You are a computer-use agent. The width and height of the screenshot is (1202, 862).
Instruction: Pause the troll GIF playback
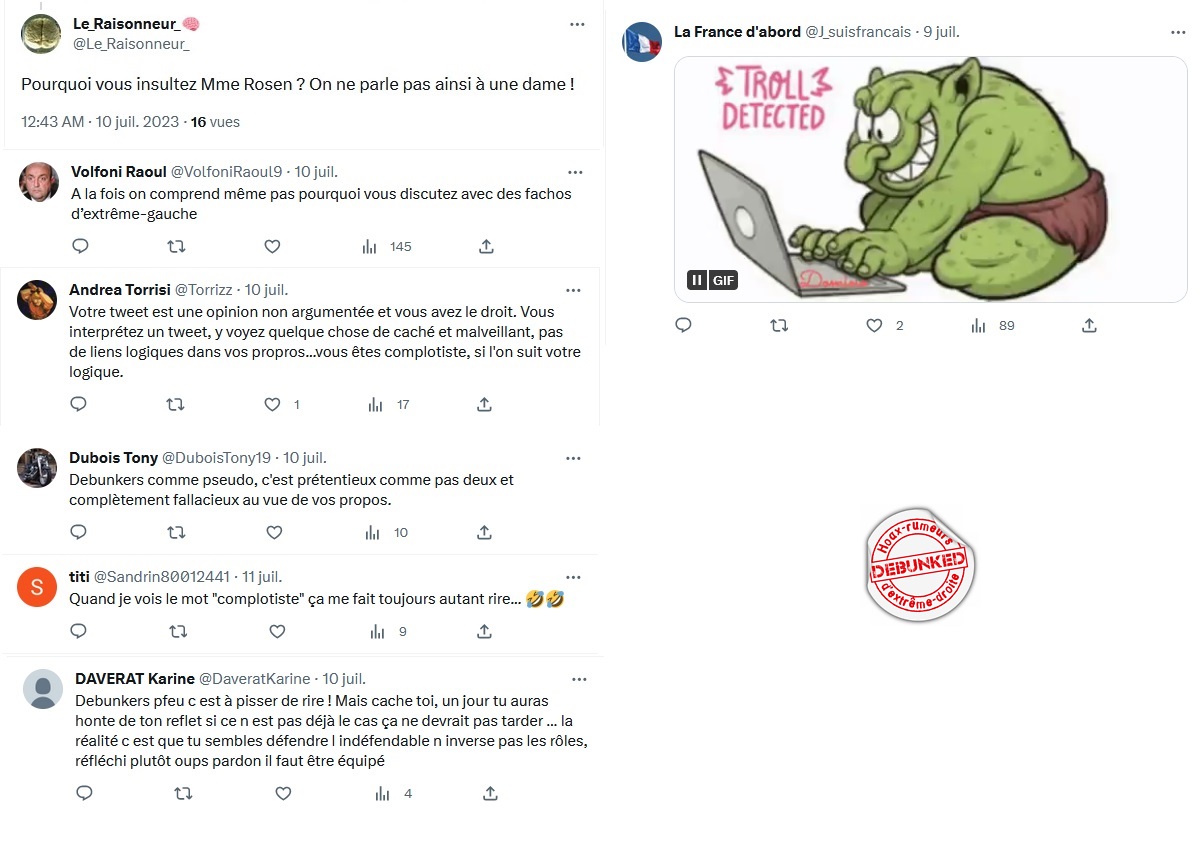697,280
